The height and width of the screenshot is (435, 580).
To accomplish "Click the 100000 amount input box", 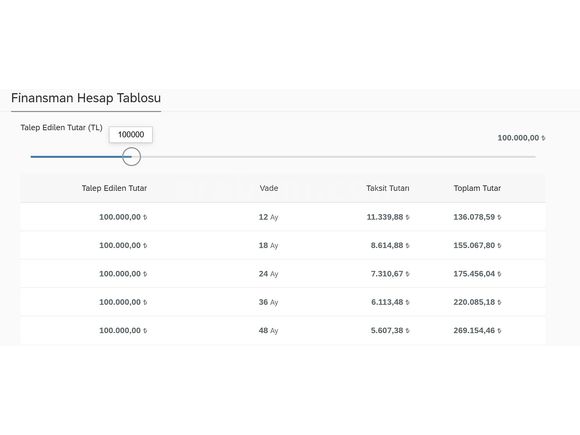I will 131,135.
